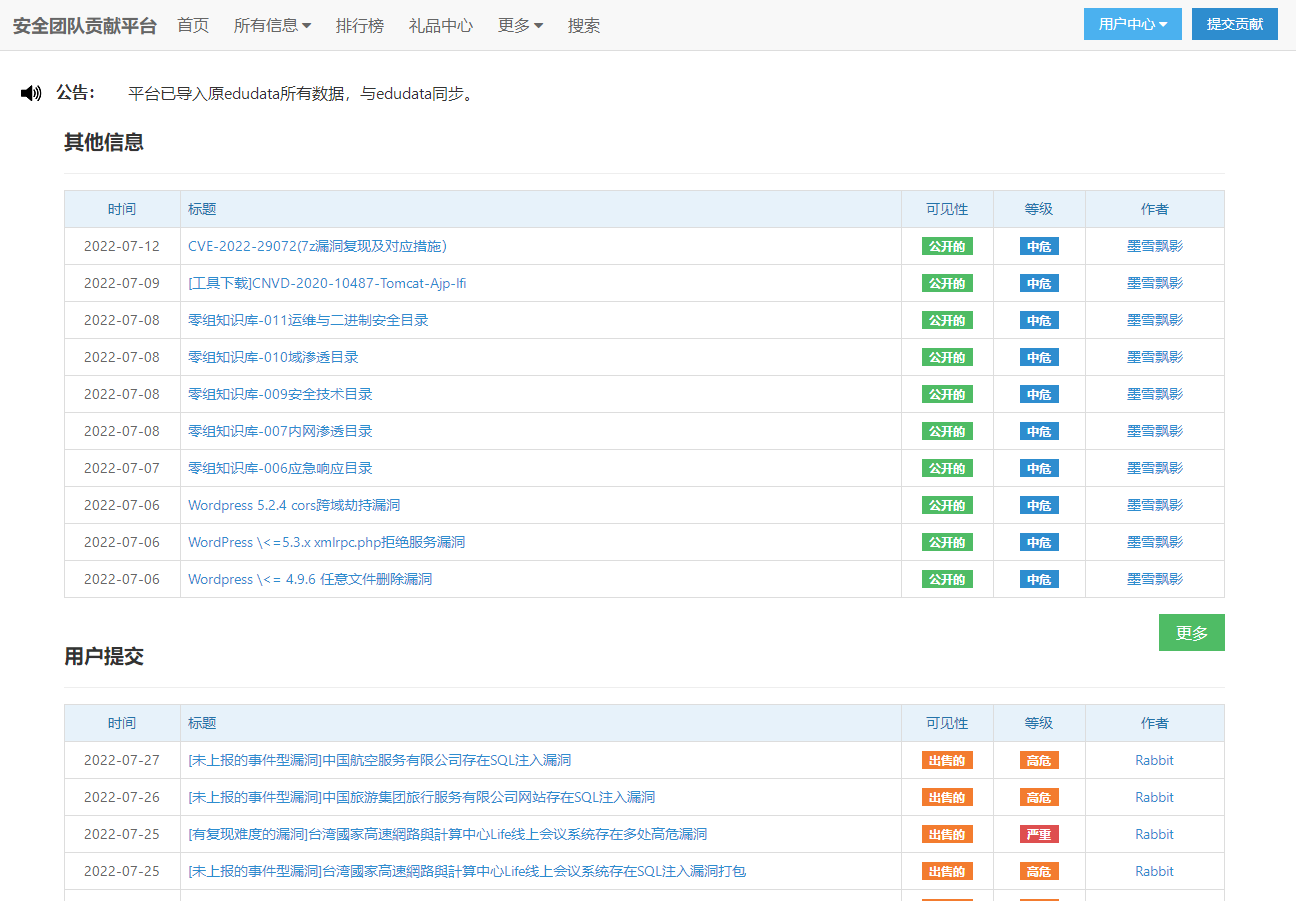Open 零组知识库-009安全技术目录 link

280,394
